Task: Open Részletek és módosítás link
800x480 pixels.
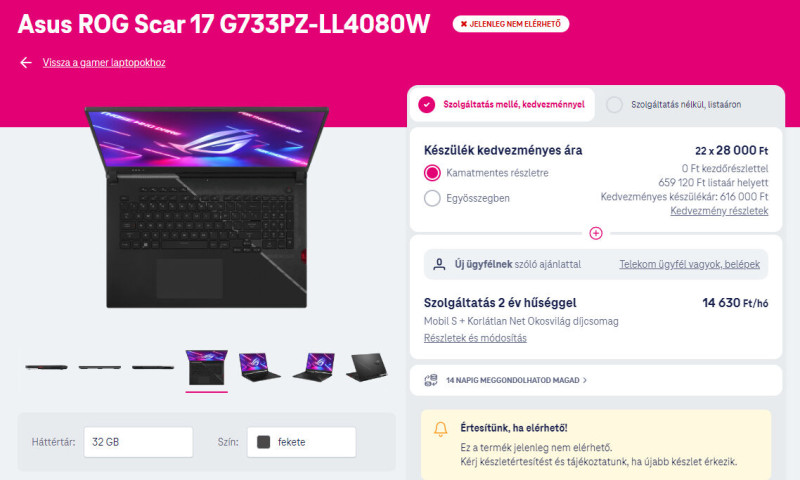Action: pyautogui.click(x=475, y=338)
